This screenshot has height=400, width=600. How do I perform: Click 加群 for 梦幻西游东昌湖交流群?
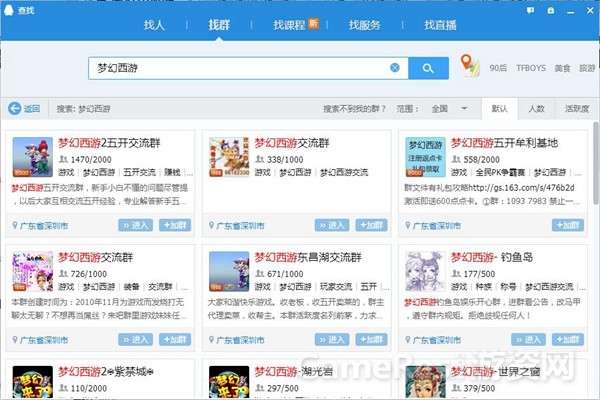point(371,340)
